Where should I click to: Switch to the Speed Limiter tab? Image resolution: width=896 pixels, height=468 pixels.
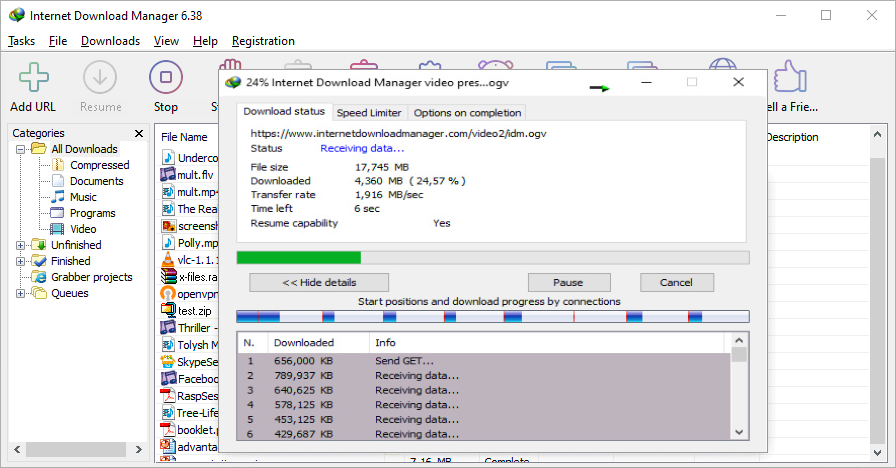pyautogui.click(x=369, y=112)
